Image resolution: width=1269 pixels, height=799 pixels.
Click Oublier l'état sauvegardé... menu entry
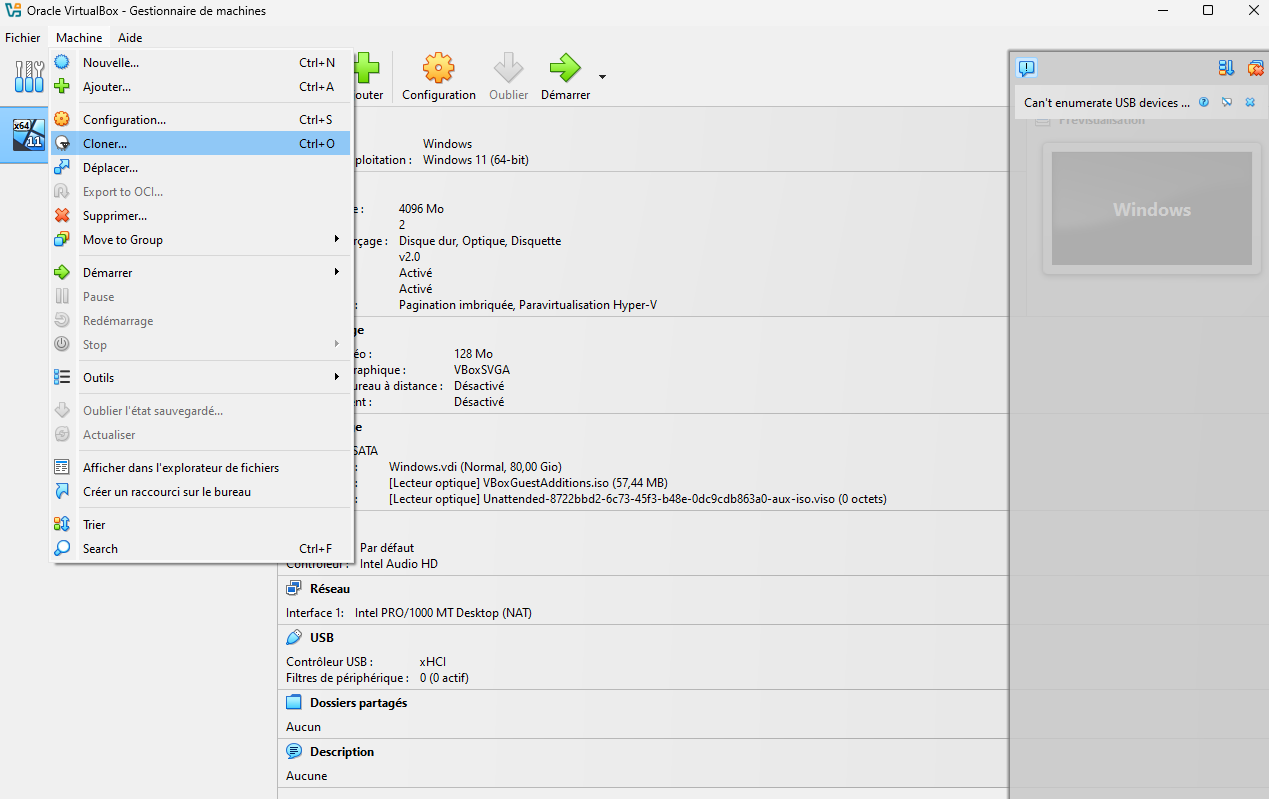pos(201,410)
